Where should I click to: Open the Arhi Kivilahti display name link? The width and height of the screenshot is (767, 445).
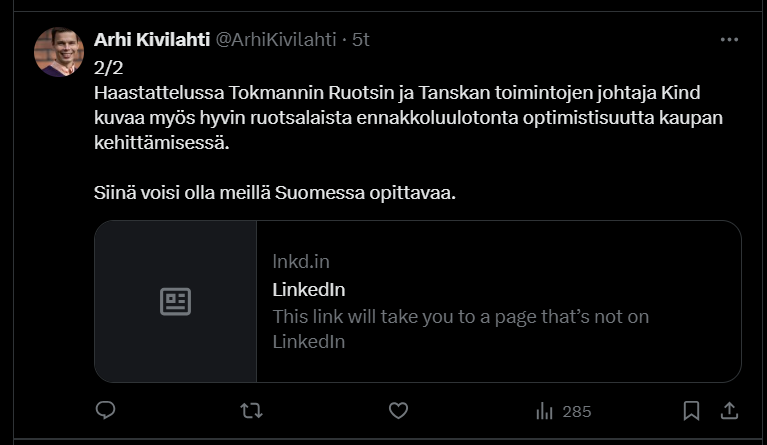152,39
